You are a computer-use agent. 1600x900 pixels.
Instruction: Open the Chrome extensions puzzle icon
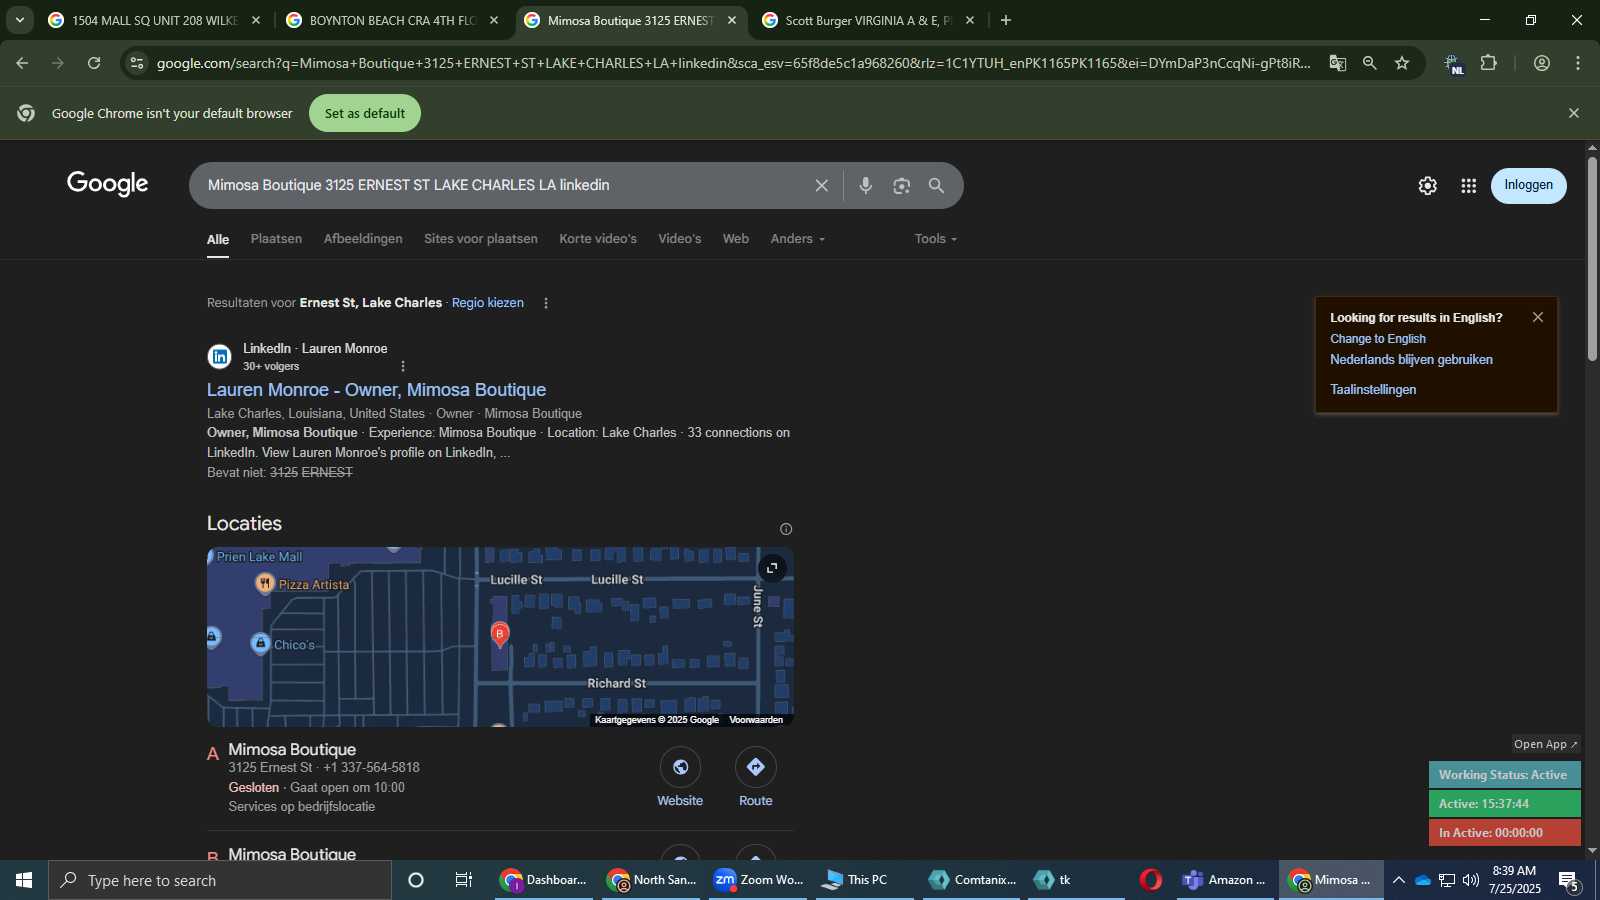pyautogui.click(x=1489, y=63)
